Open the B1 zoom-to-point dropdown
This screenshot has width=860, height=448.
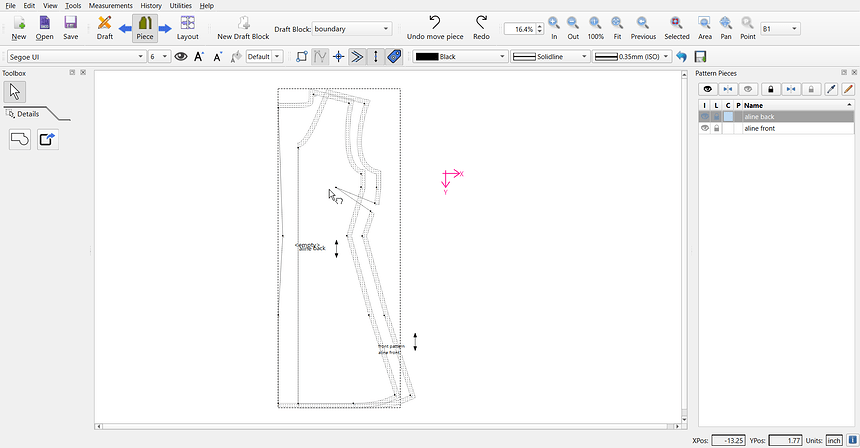pyautogui.click(x=780, y=29)
